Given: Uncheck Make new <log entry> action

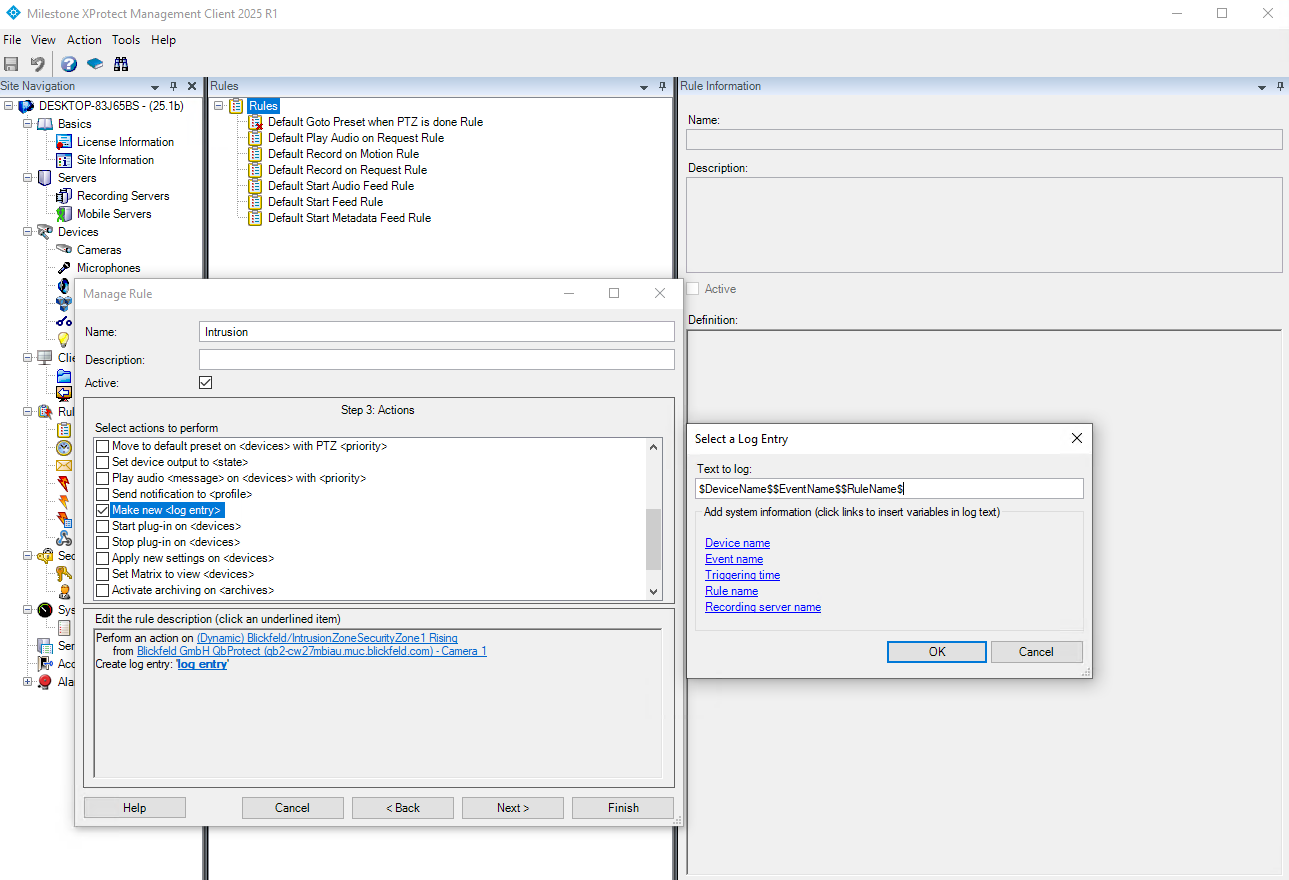Looking at the screenshot, I should (102, 510).
